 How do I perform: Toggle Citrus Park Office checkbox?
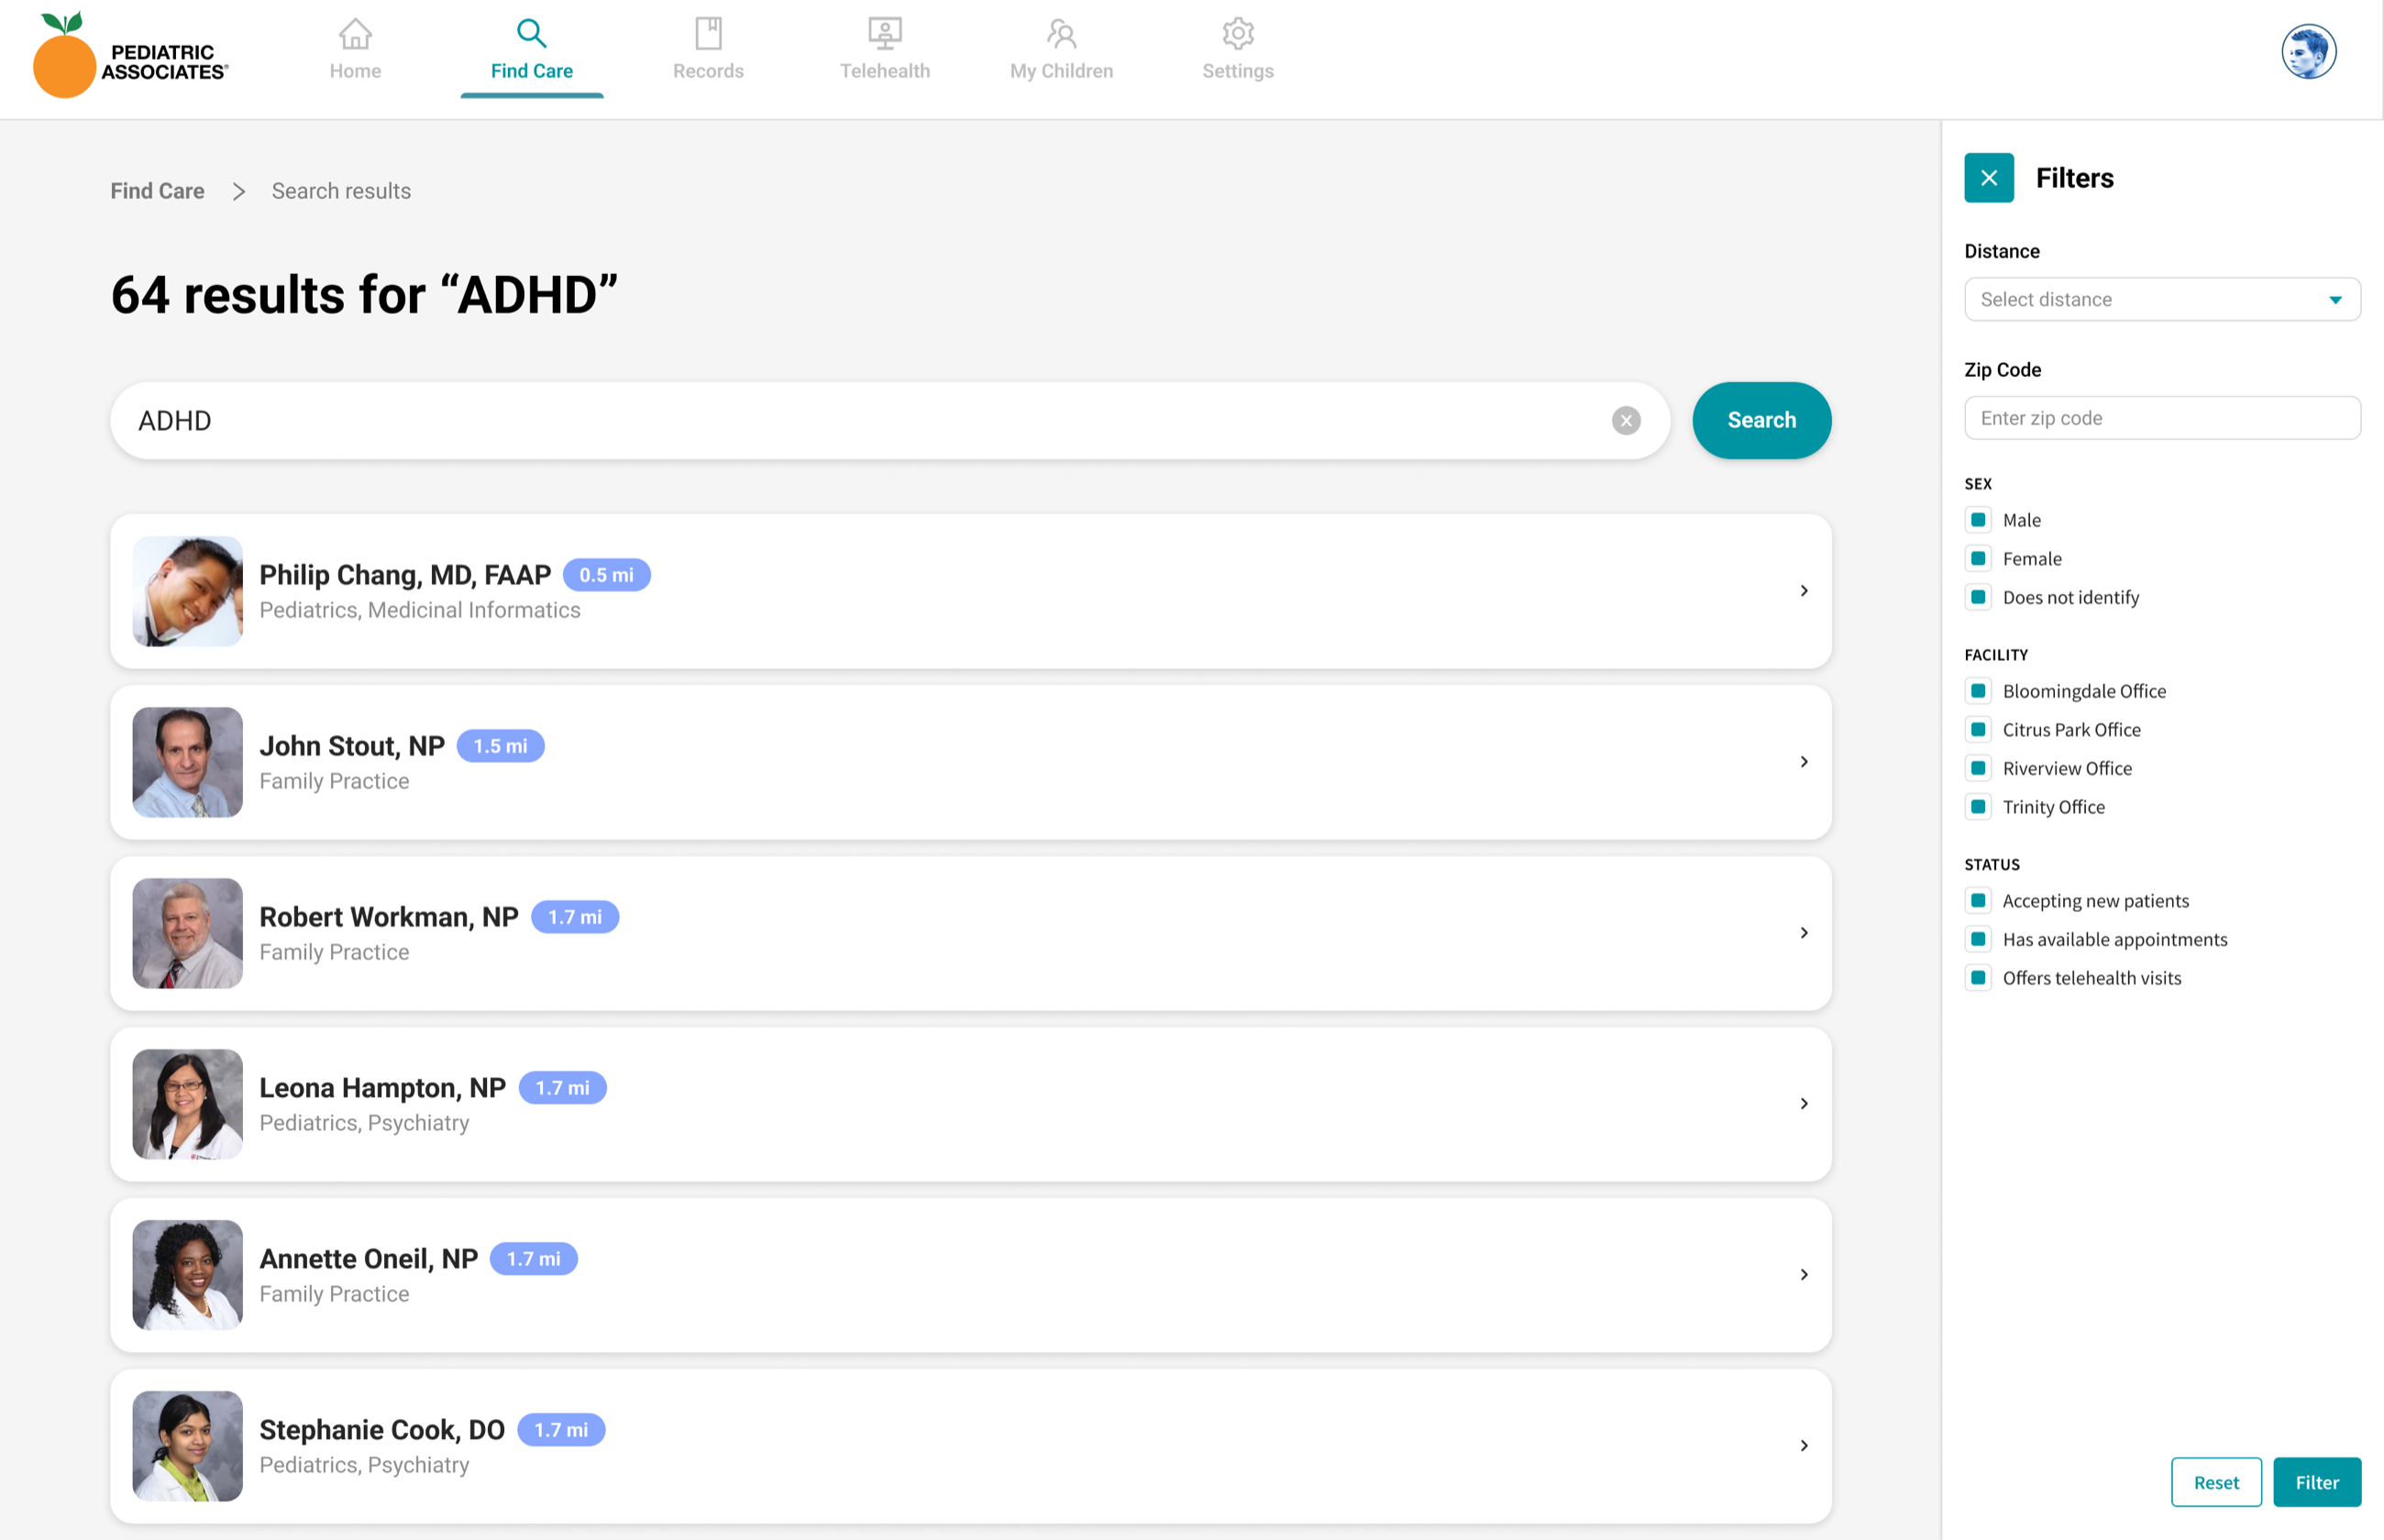(x=1977, y=730)
